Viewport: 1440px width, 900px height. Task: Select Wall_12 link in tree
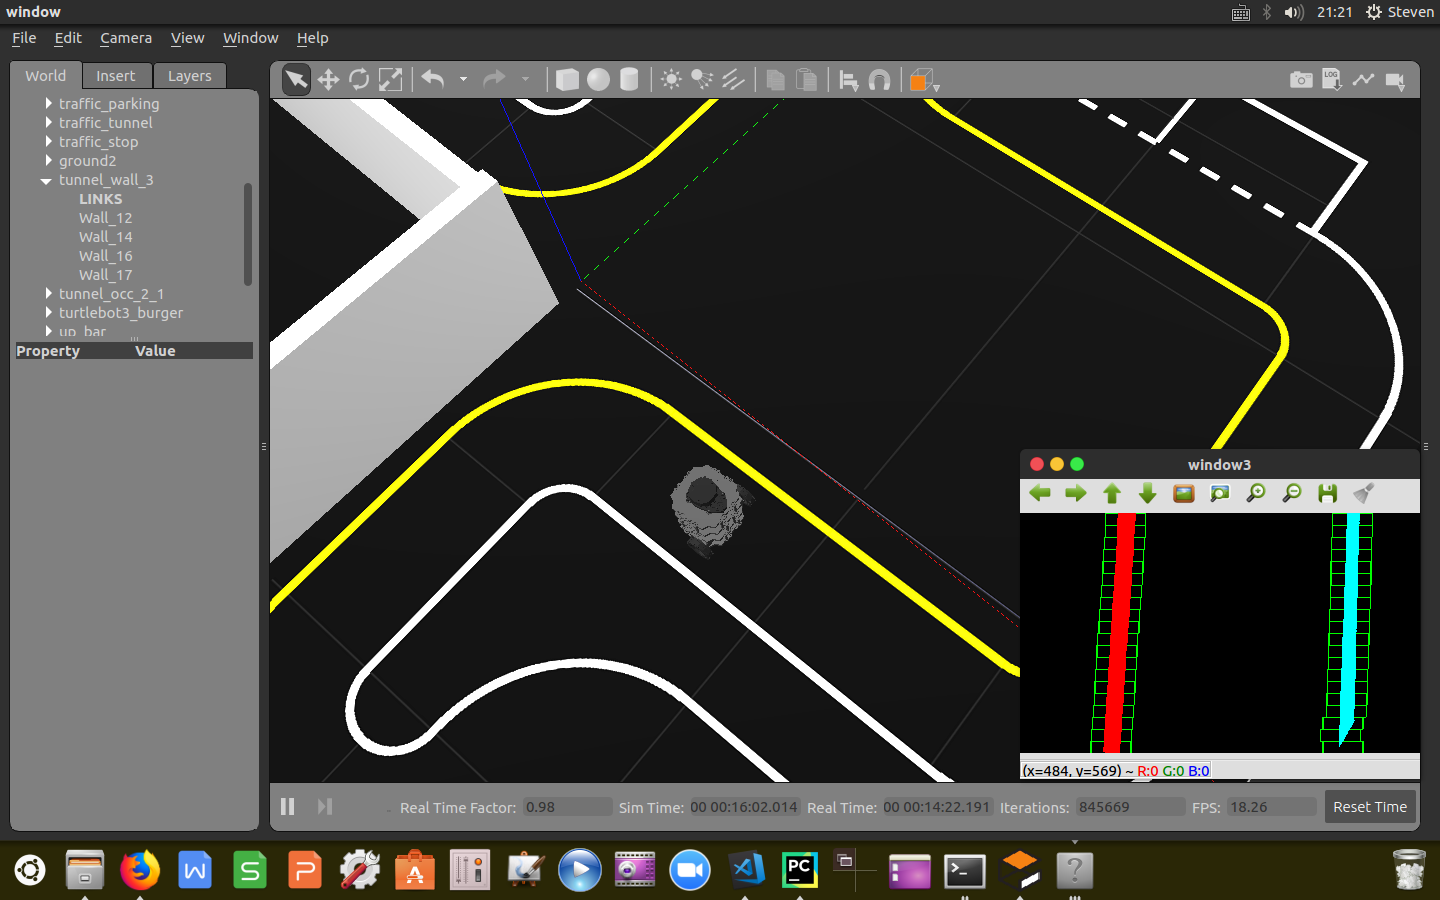[105, 217]
